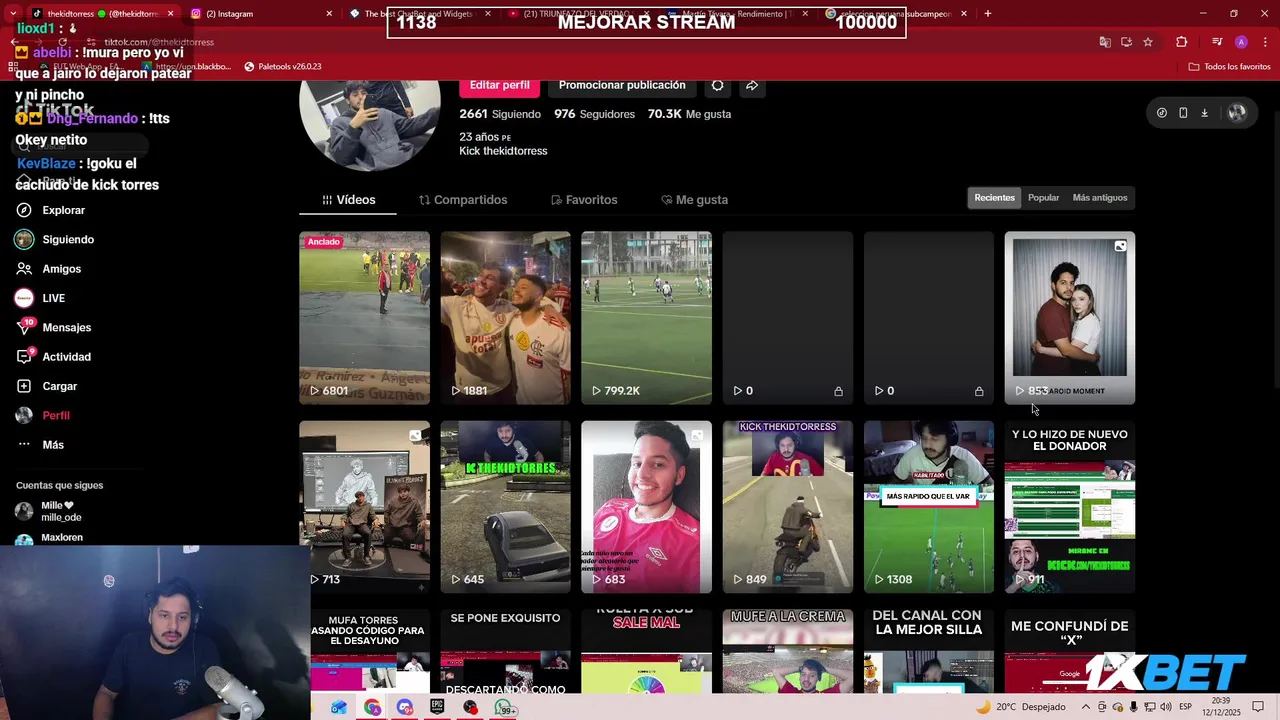
Task: Open the video with 1881 views
Action: point(505,318)
